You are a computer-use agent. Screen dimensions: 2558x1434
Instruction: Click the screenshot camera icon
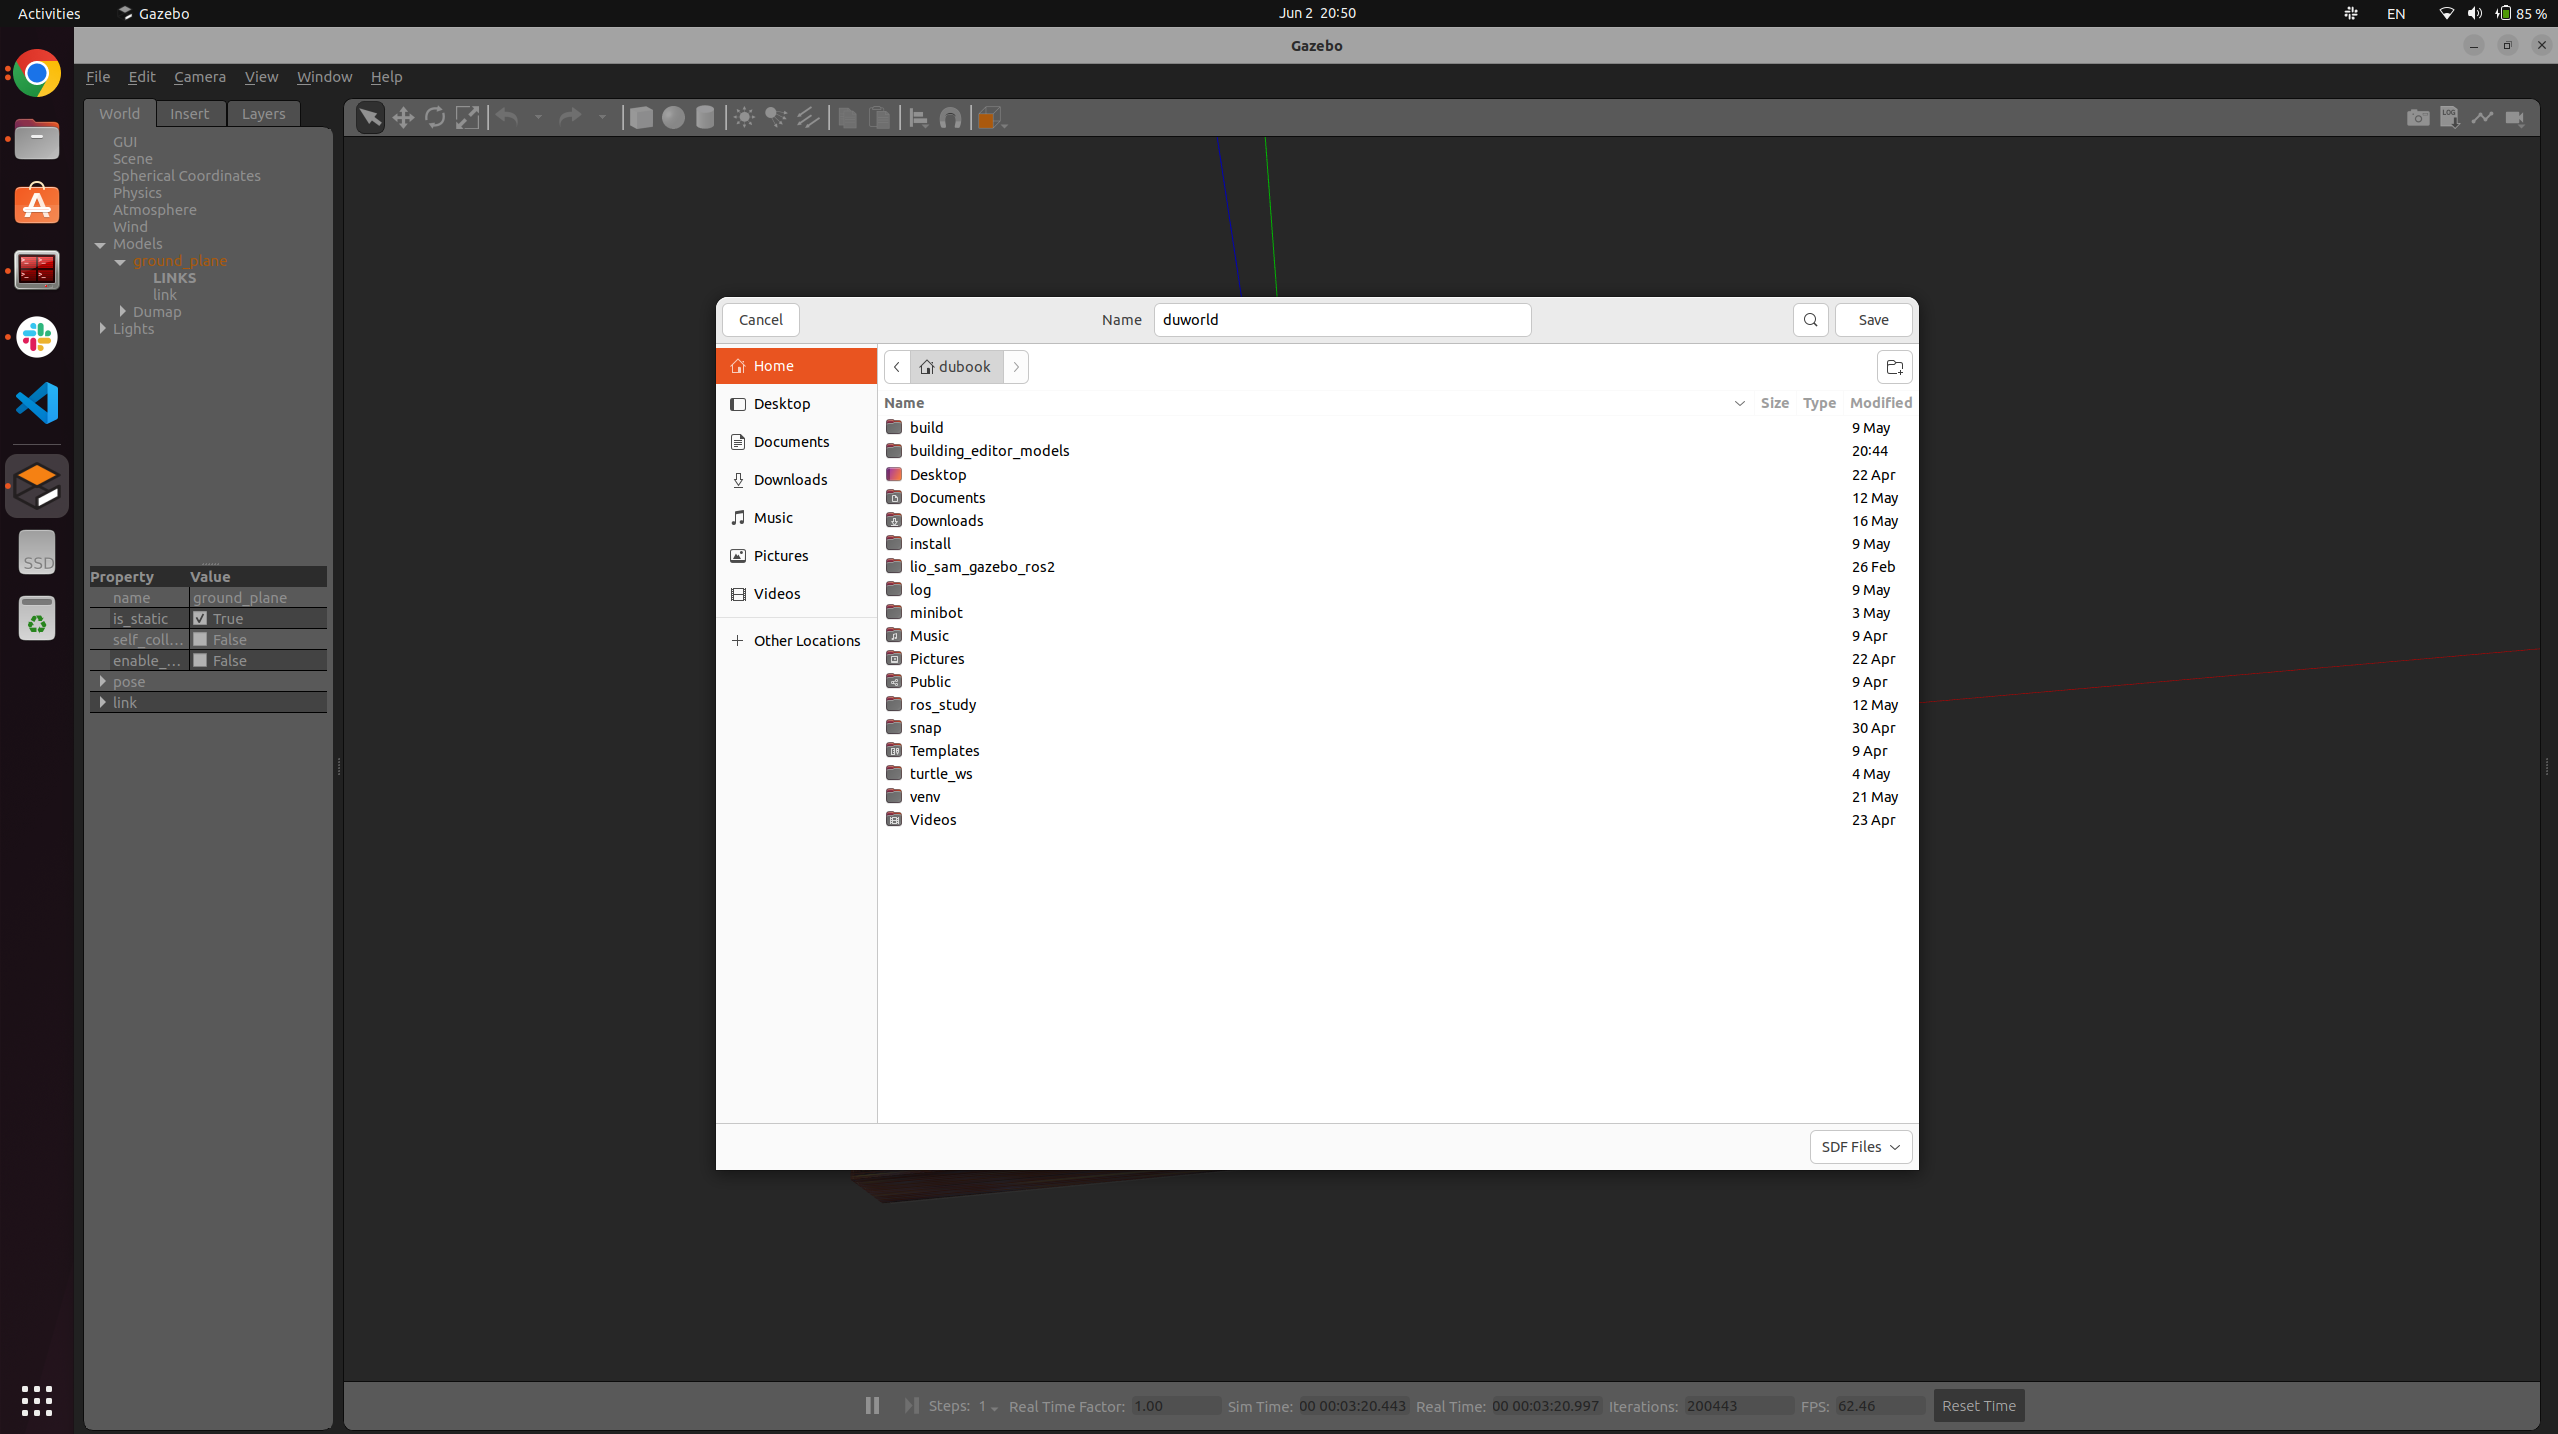2417,118
